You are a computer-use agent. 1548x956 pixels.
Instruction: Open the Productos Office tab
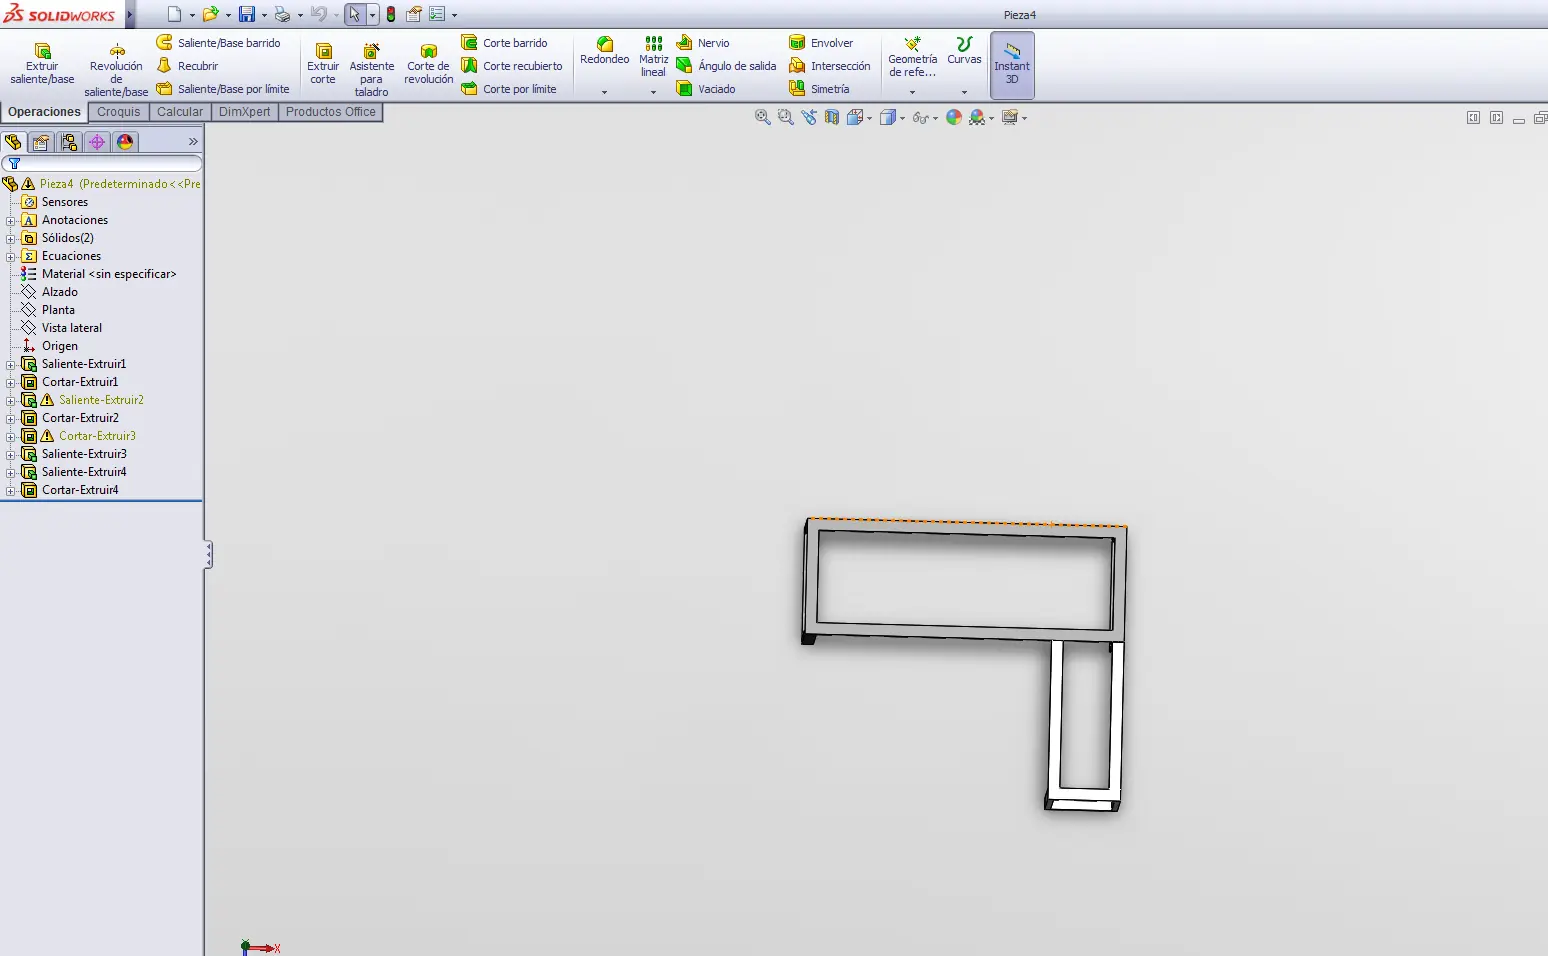pos(331,112)
